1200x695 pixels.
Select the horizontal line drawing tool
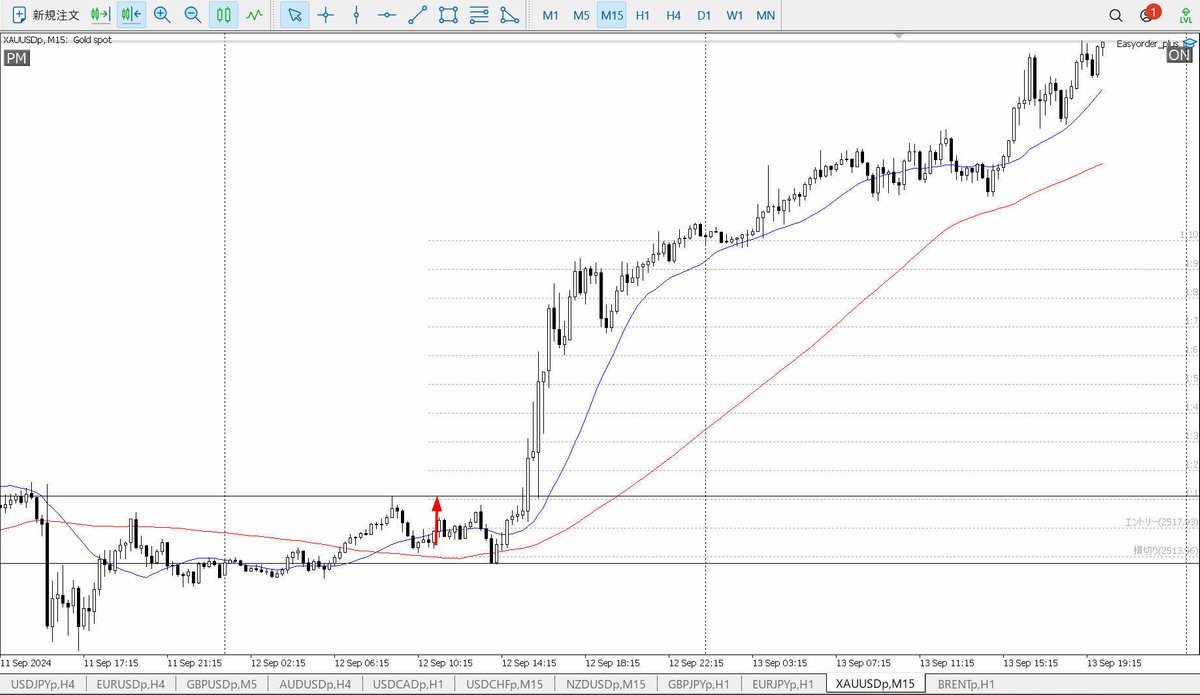pos(387,15)
